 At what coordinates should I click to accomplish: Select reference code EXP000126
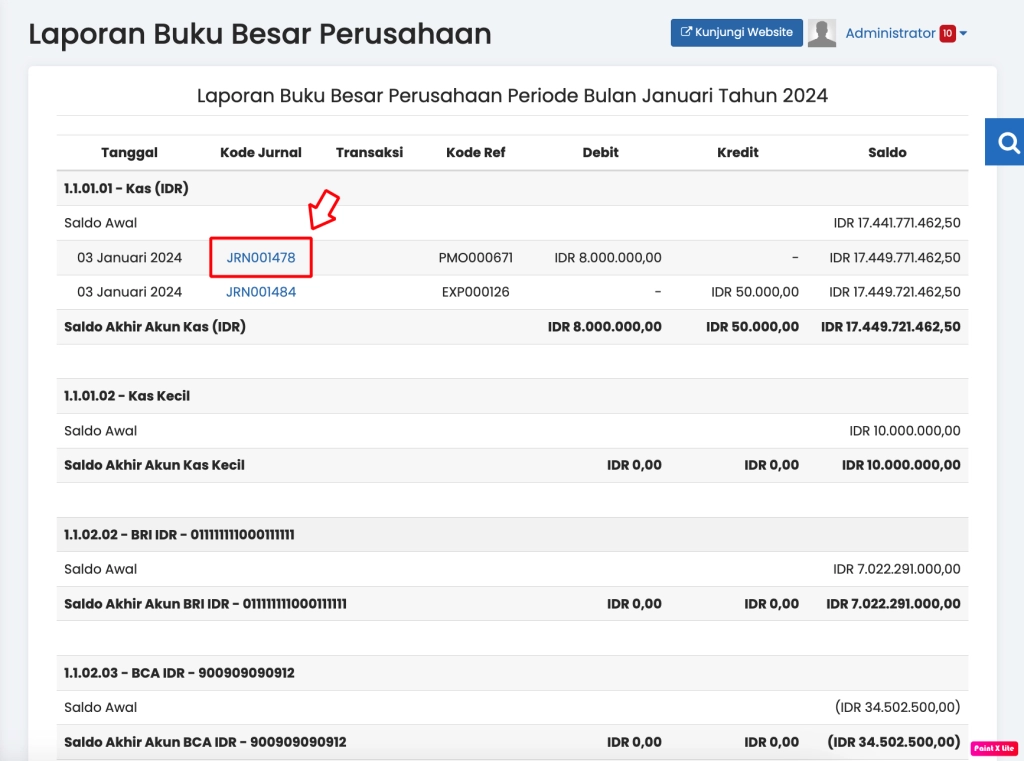476,292
